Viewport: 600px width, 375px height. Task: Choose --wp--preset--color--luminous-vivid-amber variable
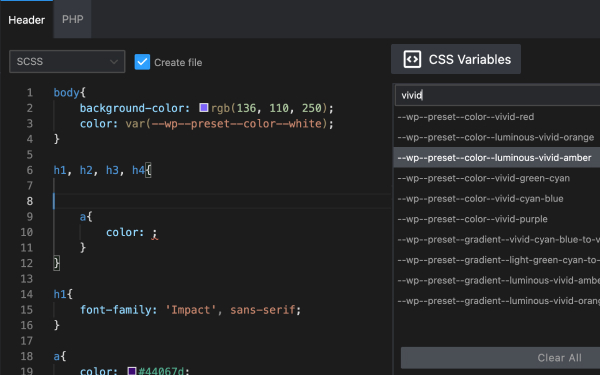coord(497,158)
